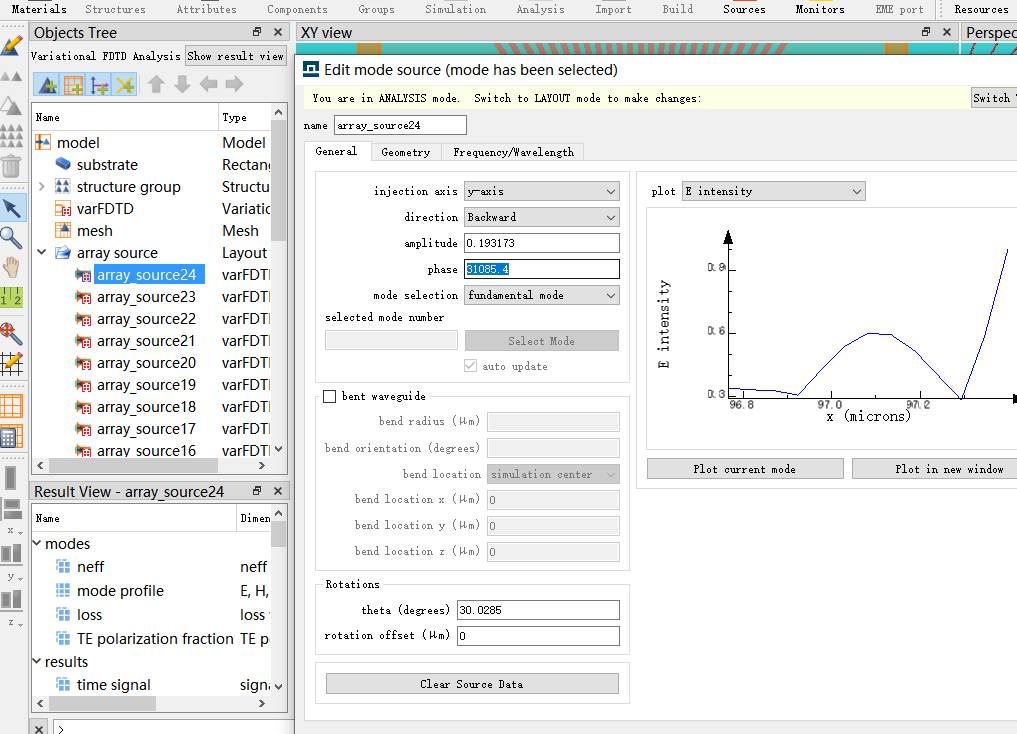This screenshot has width=1017, height=734.
Task: Open the plot E intensity dropdown
Action: [772, 191]
